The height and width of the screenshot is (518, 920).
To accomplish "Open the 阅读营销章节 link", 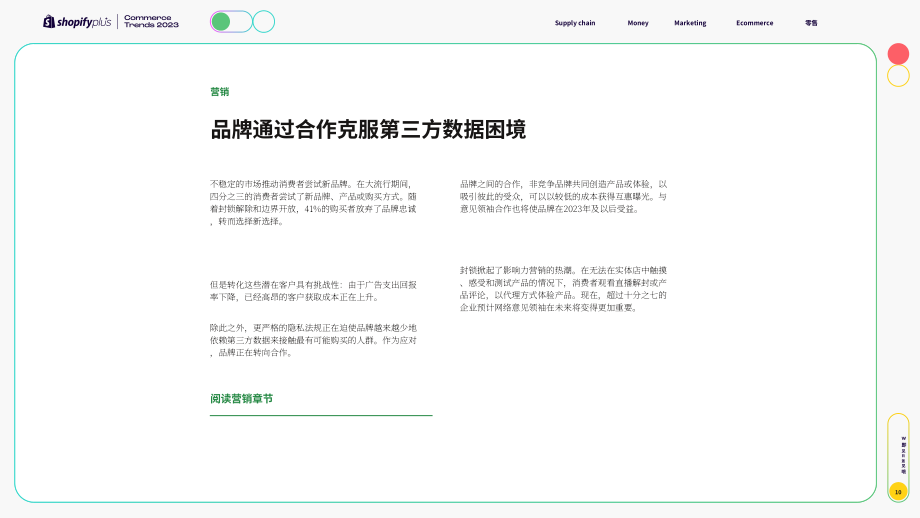I will tap(242, 399).
